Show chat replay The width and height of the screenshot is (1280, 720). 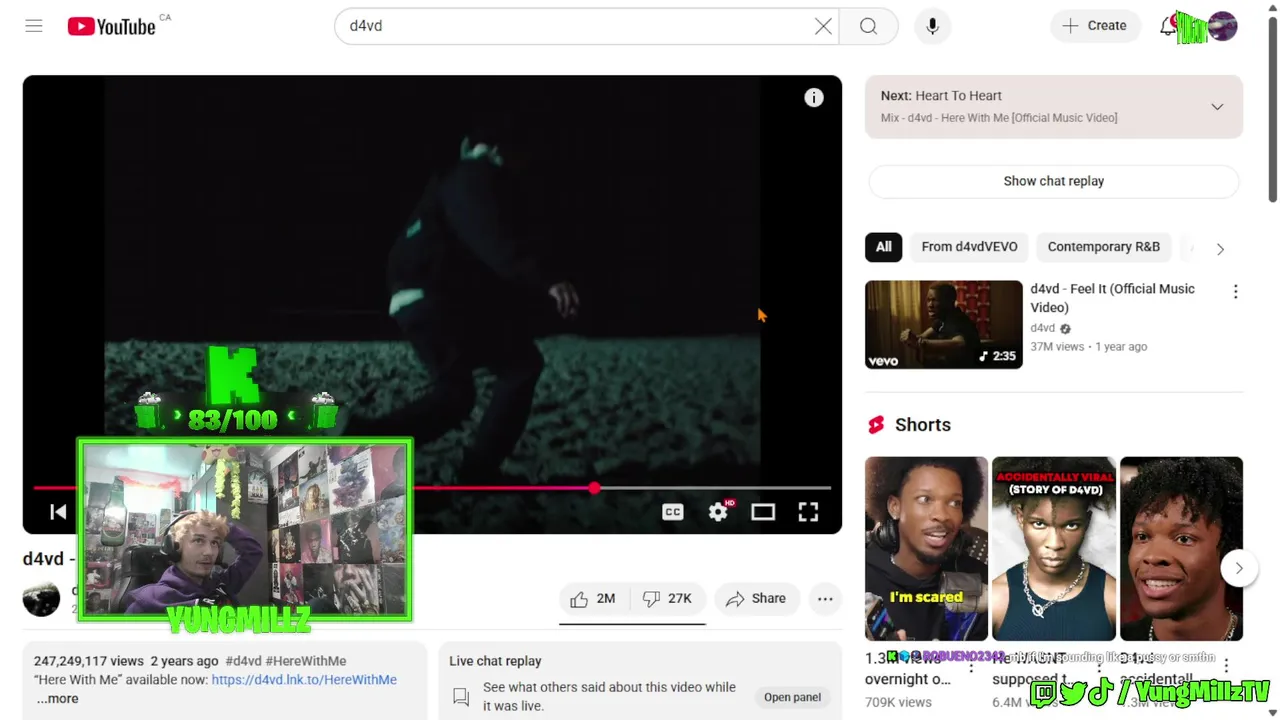1054,181
